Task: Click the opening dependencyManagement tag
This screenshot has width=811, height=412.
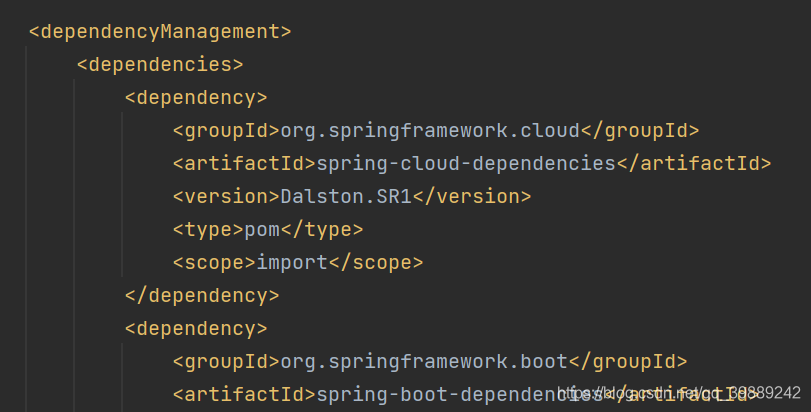Action: point(160,32)
